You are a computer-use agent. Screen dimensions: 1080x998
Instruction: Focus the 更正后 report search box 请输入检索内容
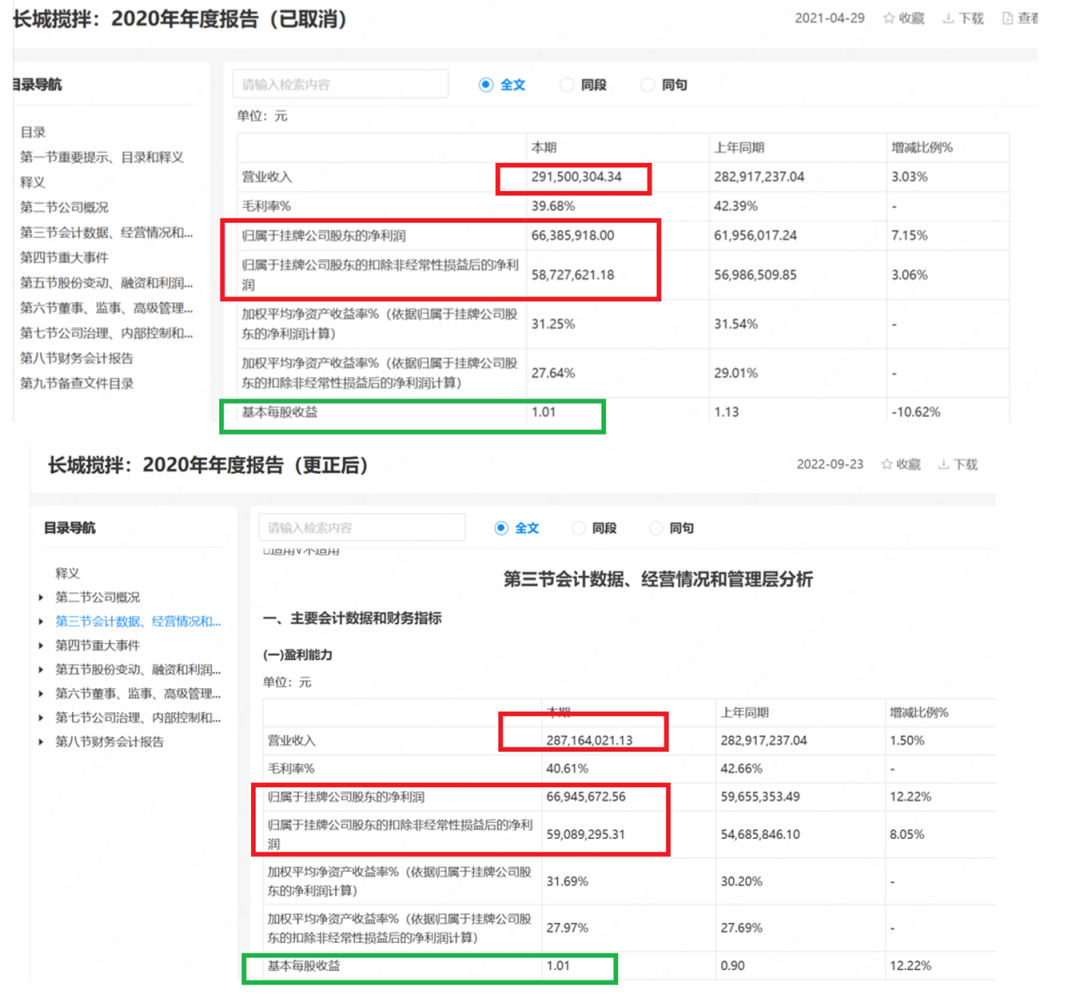362,528
